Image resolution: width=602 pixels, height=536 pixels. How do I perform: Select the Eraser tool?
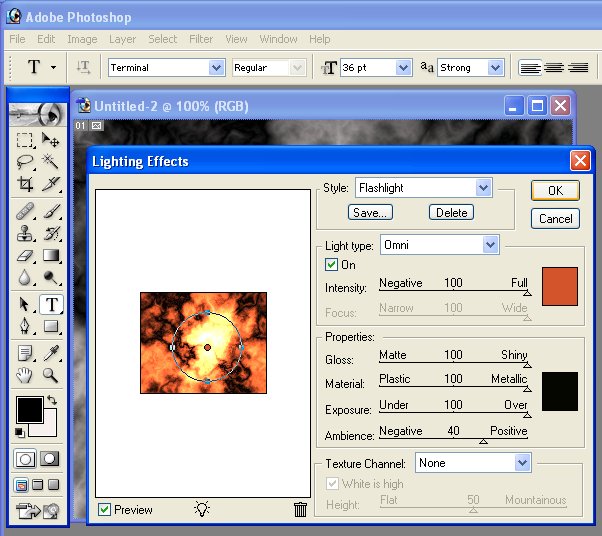[25, 256]
